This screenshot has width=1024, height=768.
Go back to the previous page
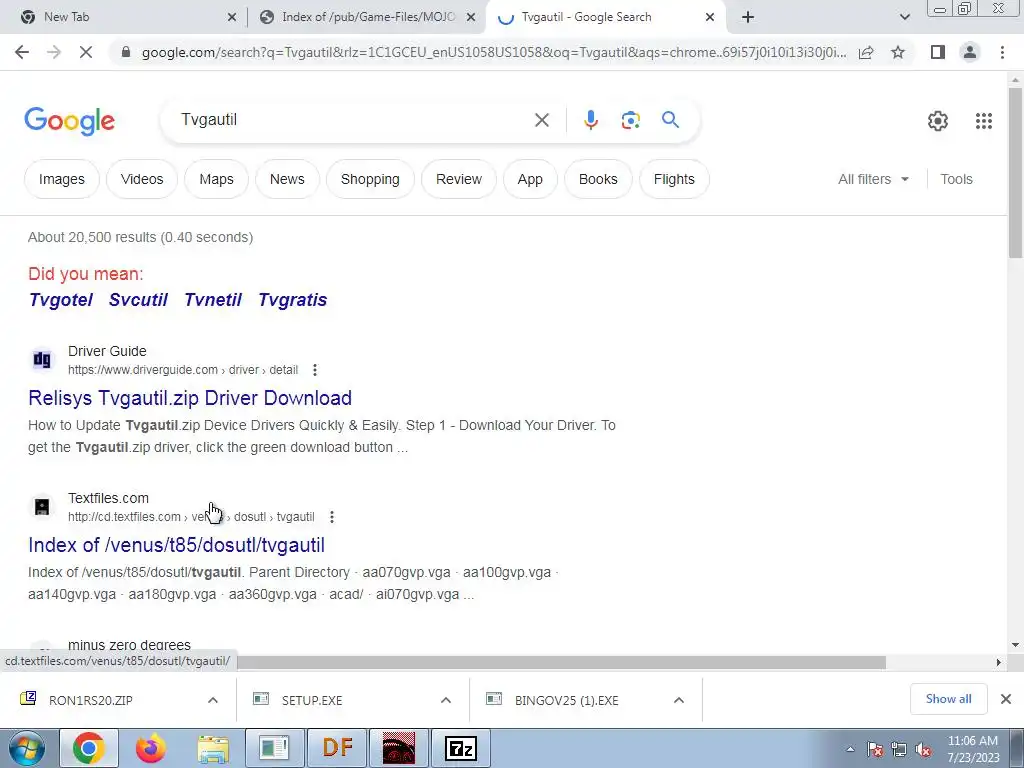(22, 52)
